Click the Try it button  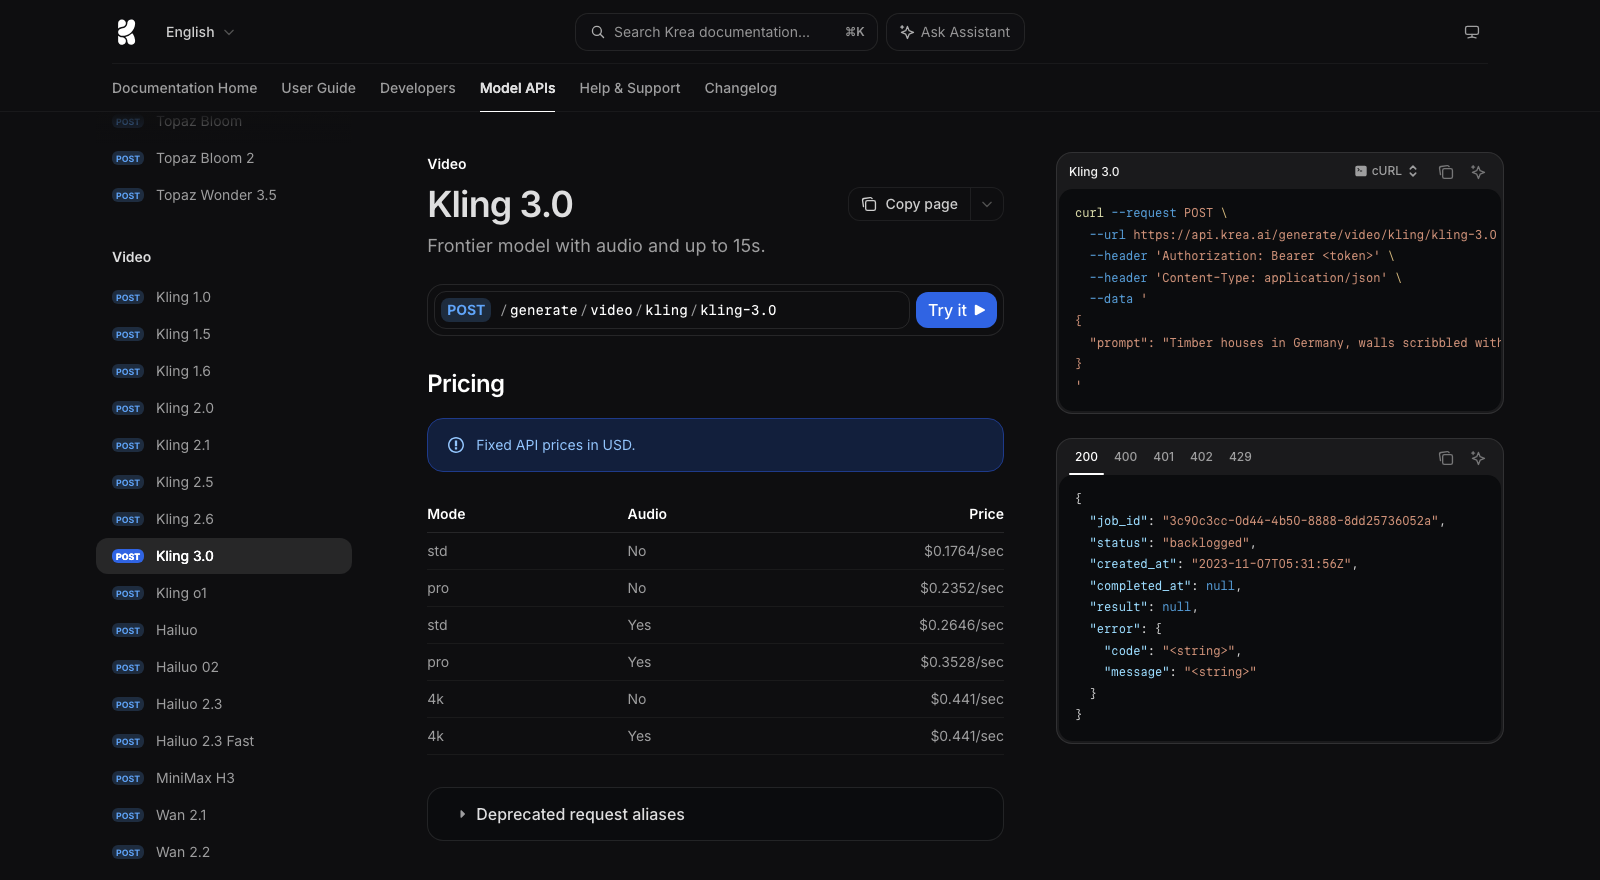tap(956, 310)
